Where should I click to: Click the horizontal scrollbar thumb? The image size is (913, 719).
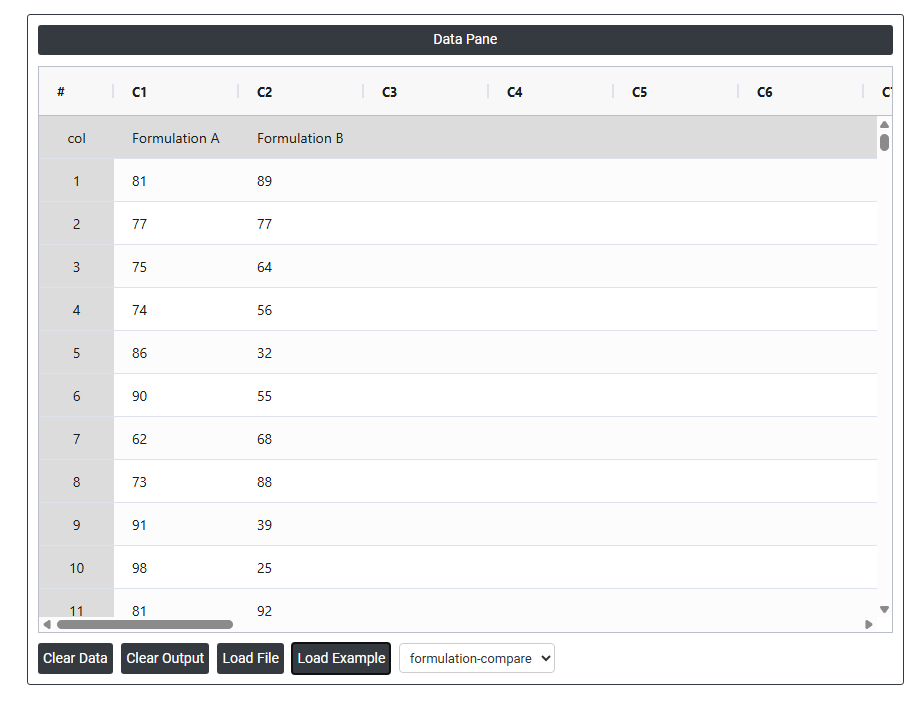(x=144, y=624)
